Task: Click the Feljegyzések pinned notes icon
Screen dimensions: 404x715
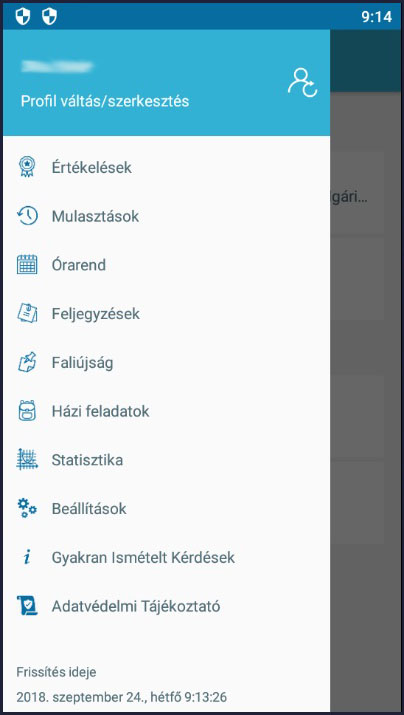Action: pyautogui.click(x=27, y=313)
